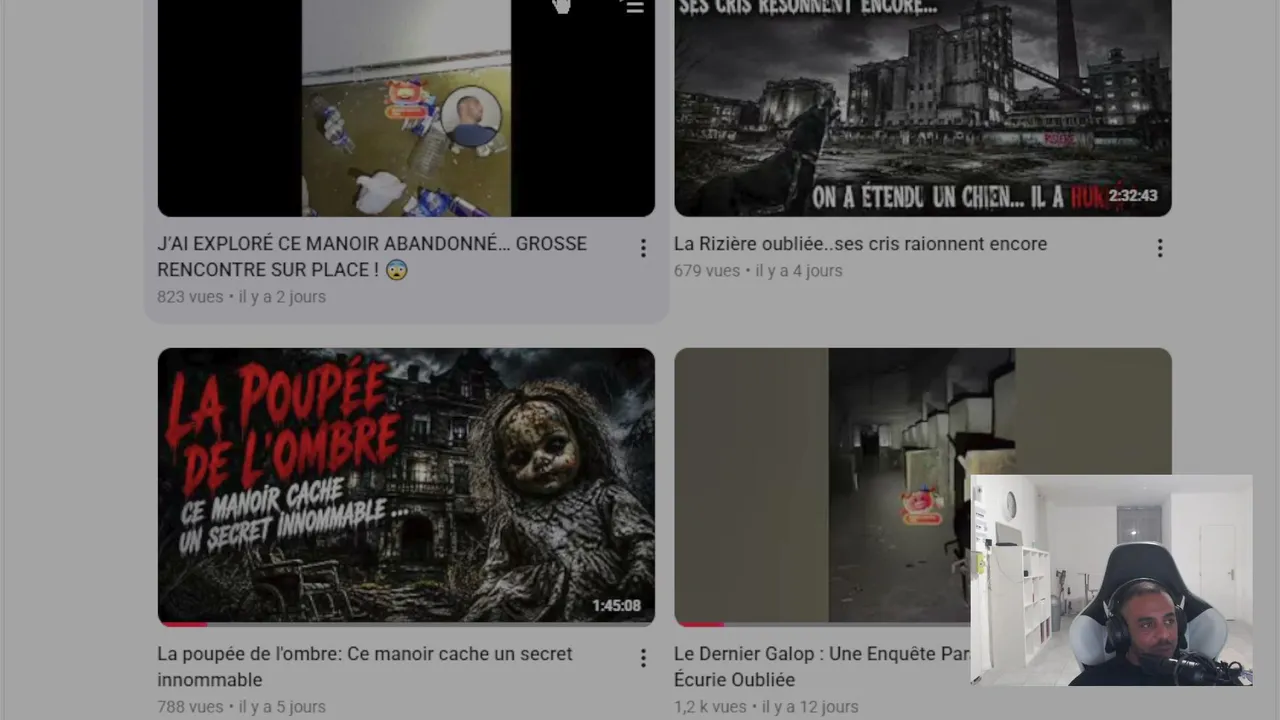1280x720 pixels.
Task: Open title "Le Dernier Galop : Une Enquête"
Action: [822, 666]
